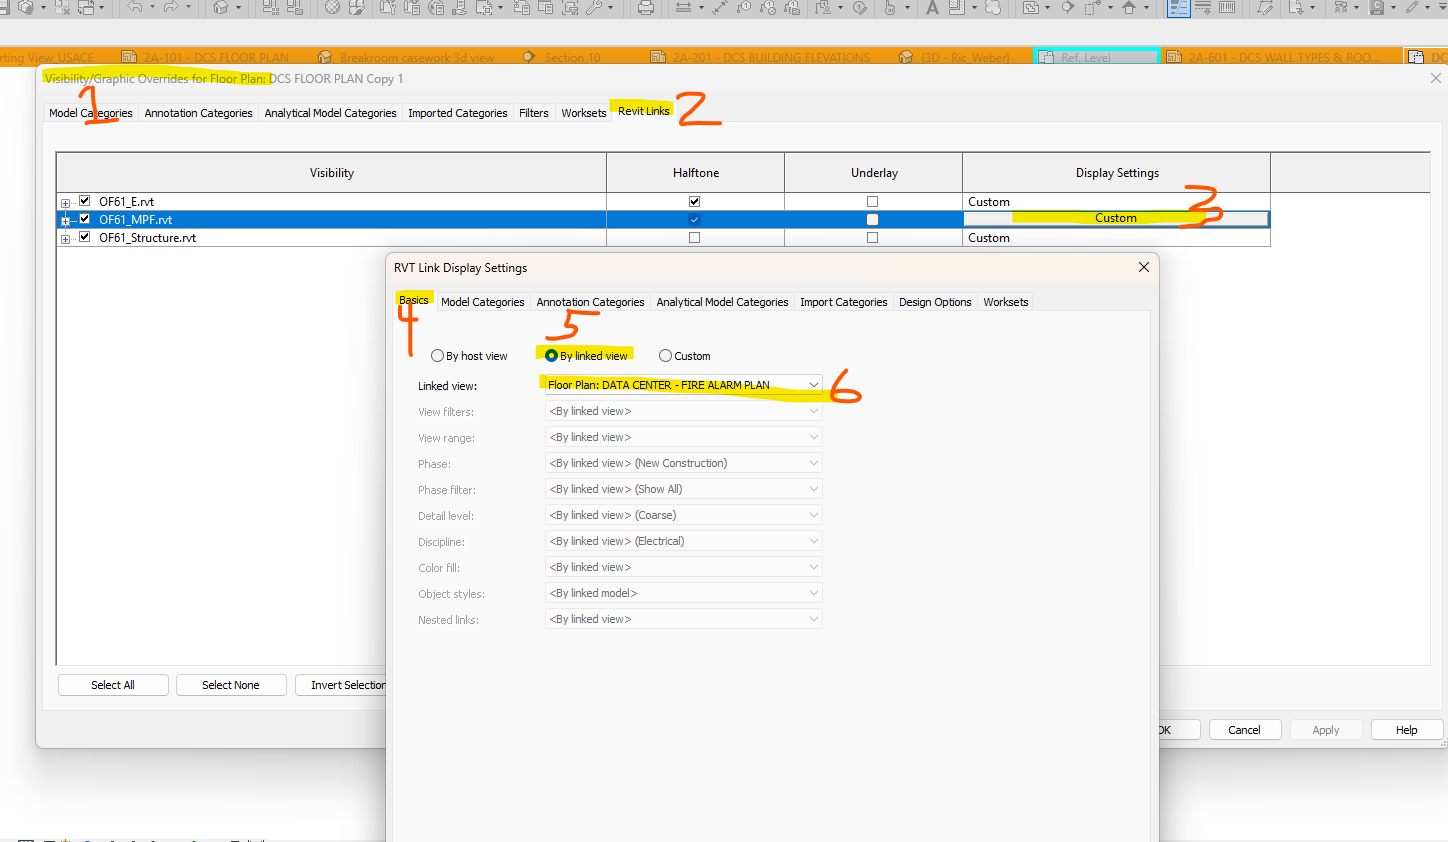Click the Halftone column header
This screenshot has height=842, width=1448.
[x=696, y=173]
